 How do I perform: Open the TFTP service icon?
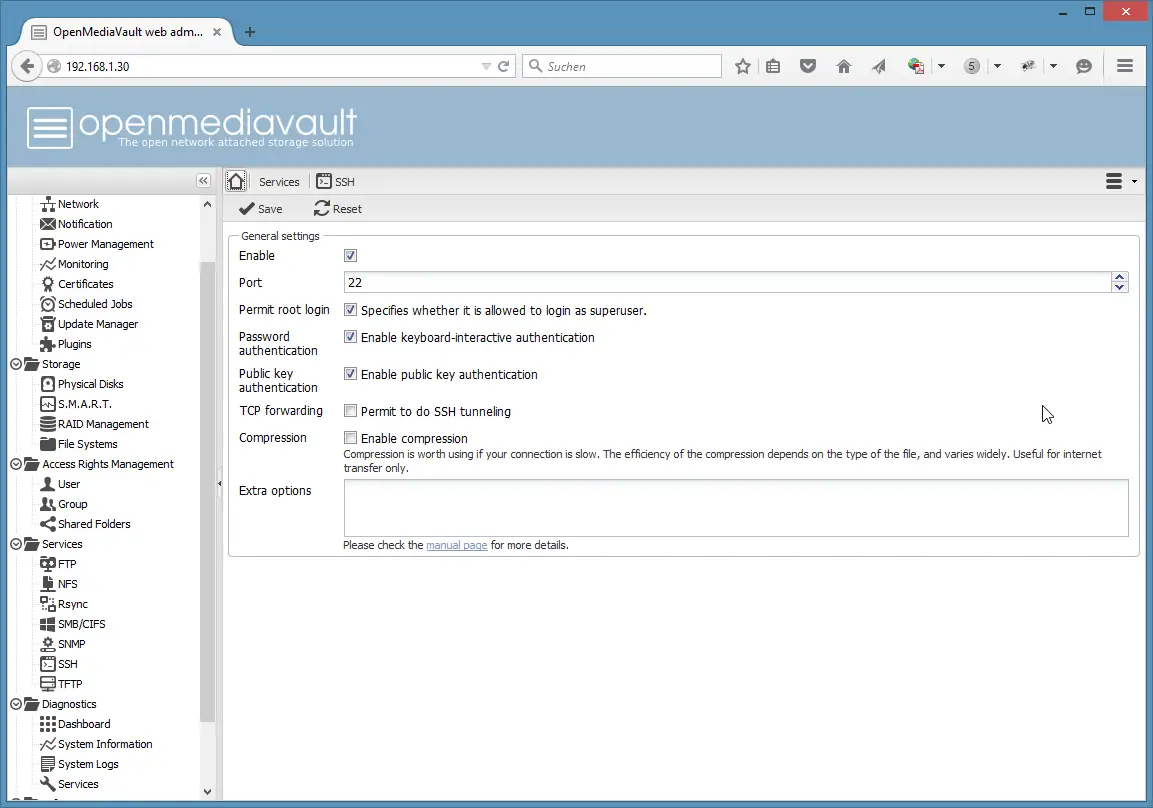48,684
